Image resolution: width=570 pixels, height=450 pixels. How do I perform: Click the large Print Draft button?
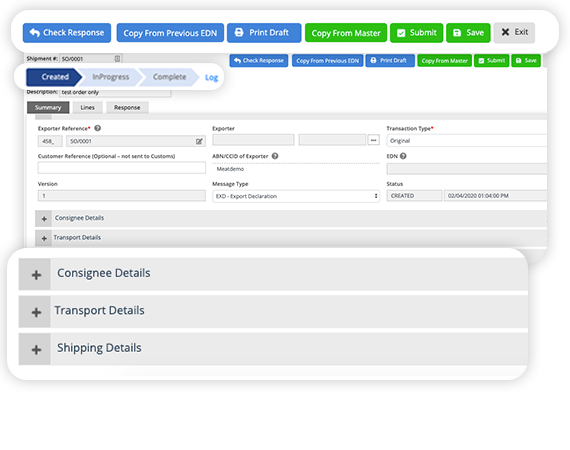pyautogui.click(x=264, y=33)
